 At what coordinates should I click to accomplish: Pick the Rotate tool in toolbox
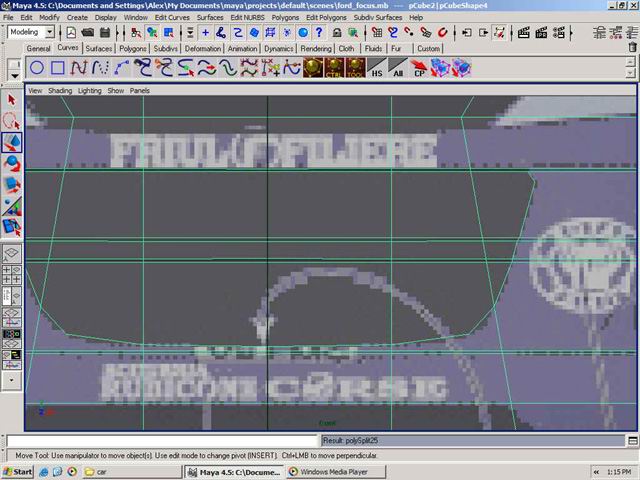point(12,164)
